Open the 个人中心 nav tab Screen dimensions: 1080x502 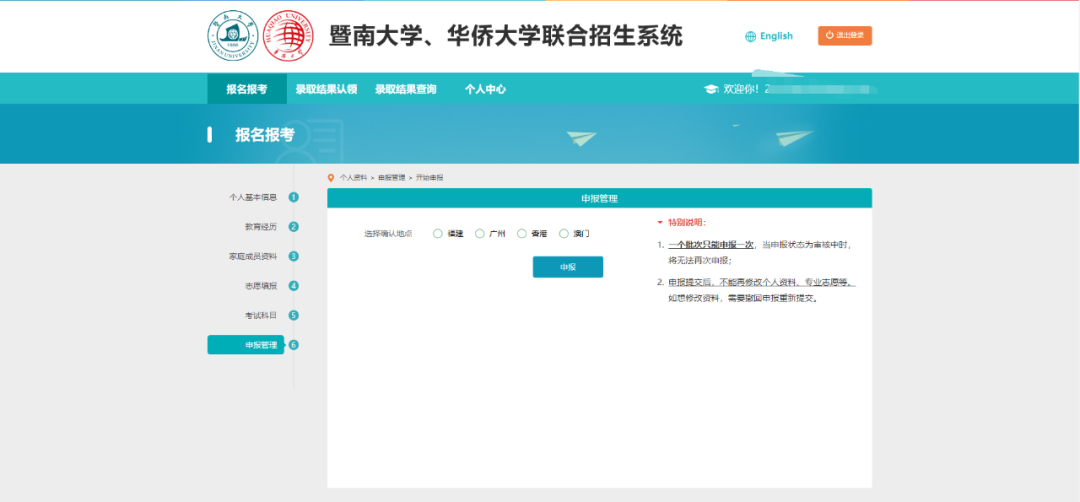click(x=485, y=89)
